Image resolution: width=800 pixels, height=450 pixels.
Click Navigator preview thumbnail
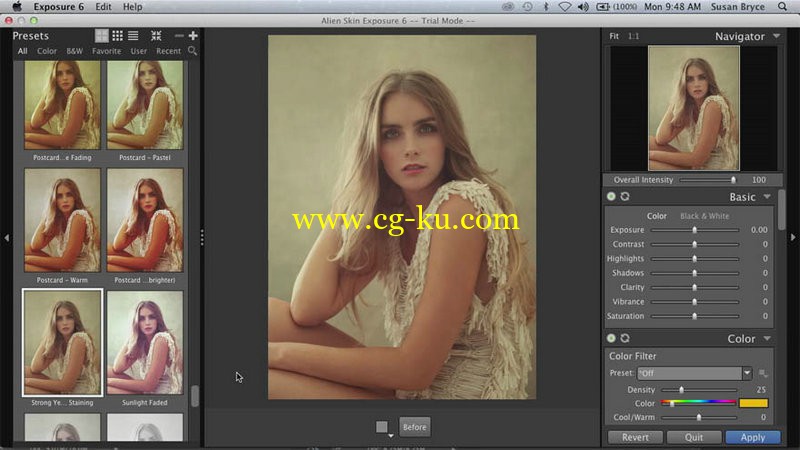[x=694, y=108]
